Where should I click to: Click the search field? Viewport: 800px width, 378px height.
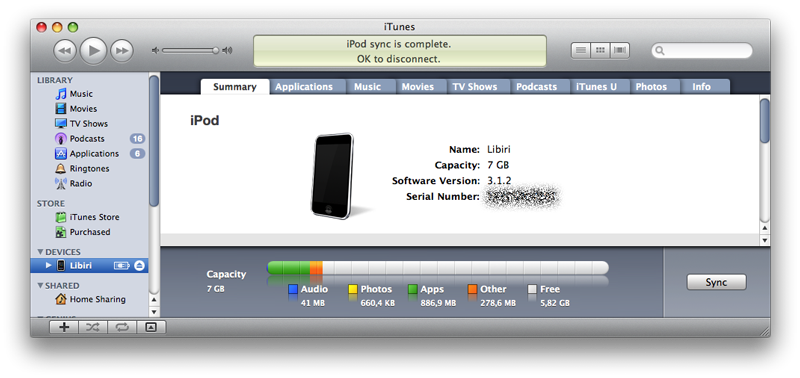(702, 51)
